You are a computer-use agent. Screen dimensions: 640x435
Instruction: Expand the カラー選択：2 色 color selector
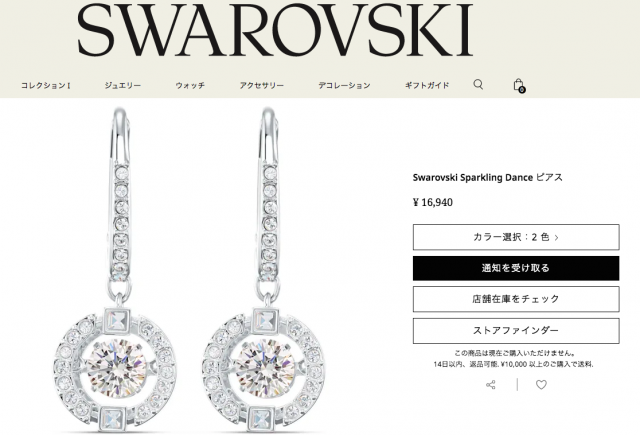tap(516, 237)
